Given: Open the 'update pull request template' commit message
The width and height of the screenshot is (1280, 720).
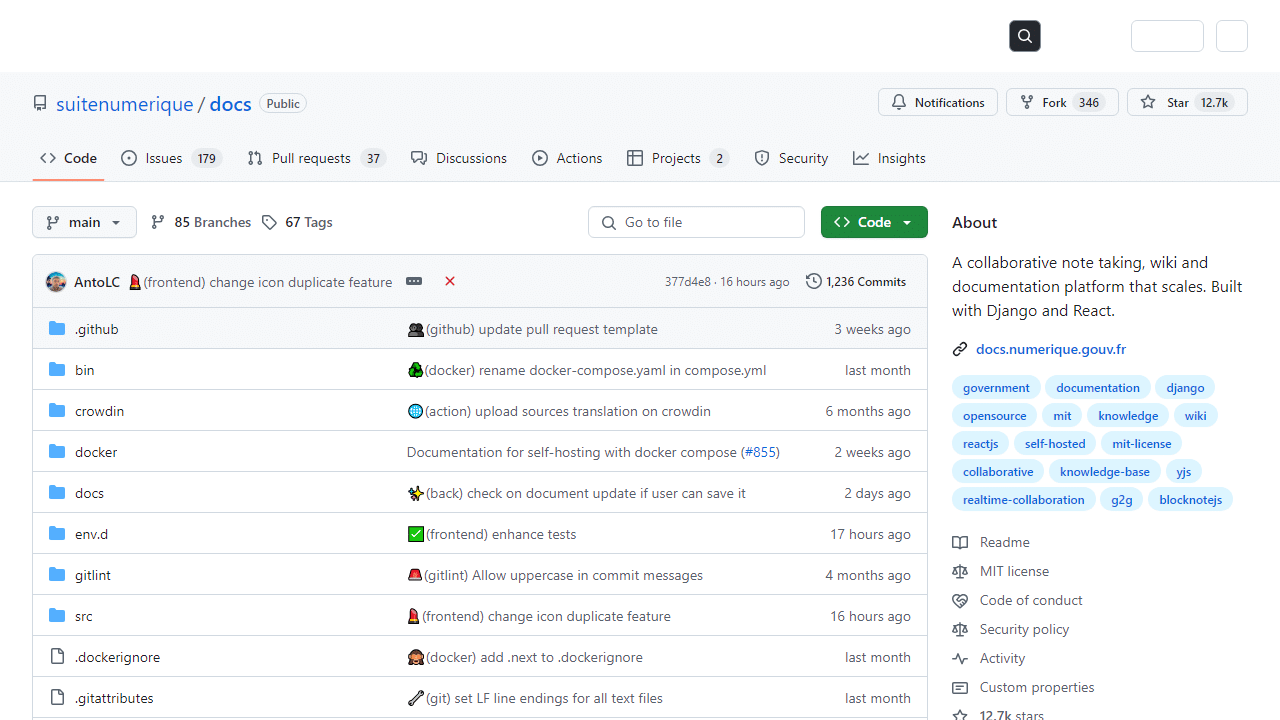Looking at the screenshot, I should pyautogui.click(x=542, y=329).
